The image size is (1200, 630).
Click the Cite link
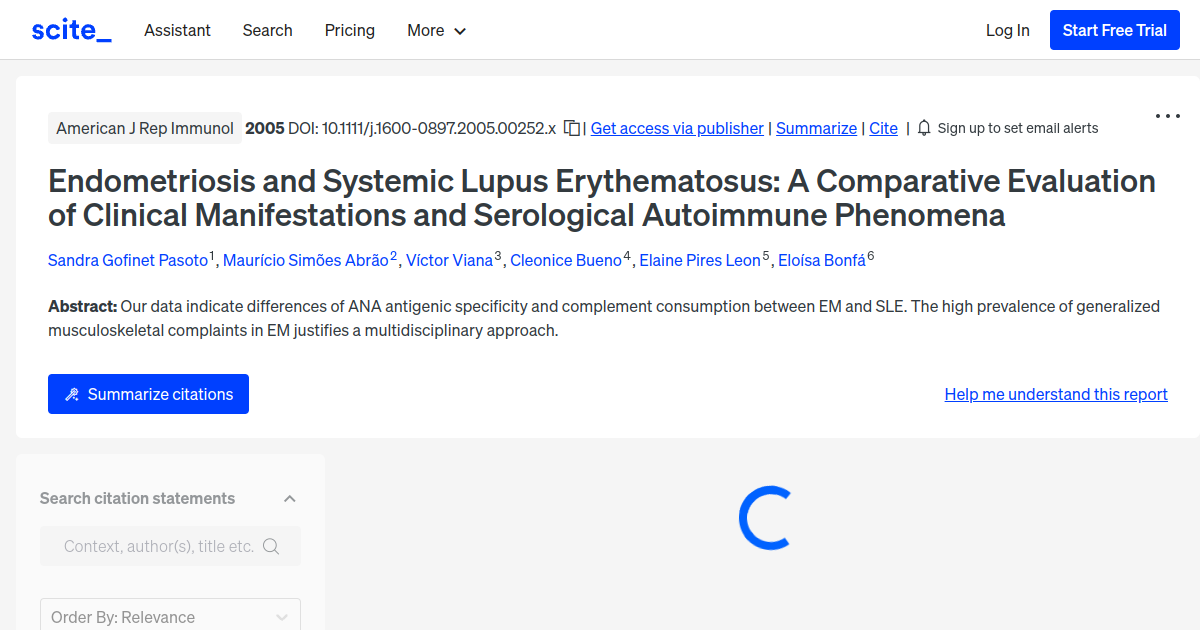coord(883,128)
